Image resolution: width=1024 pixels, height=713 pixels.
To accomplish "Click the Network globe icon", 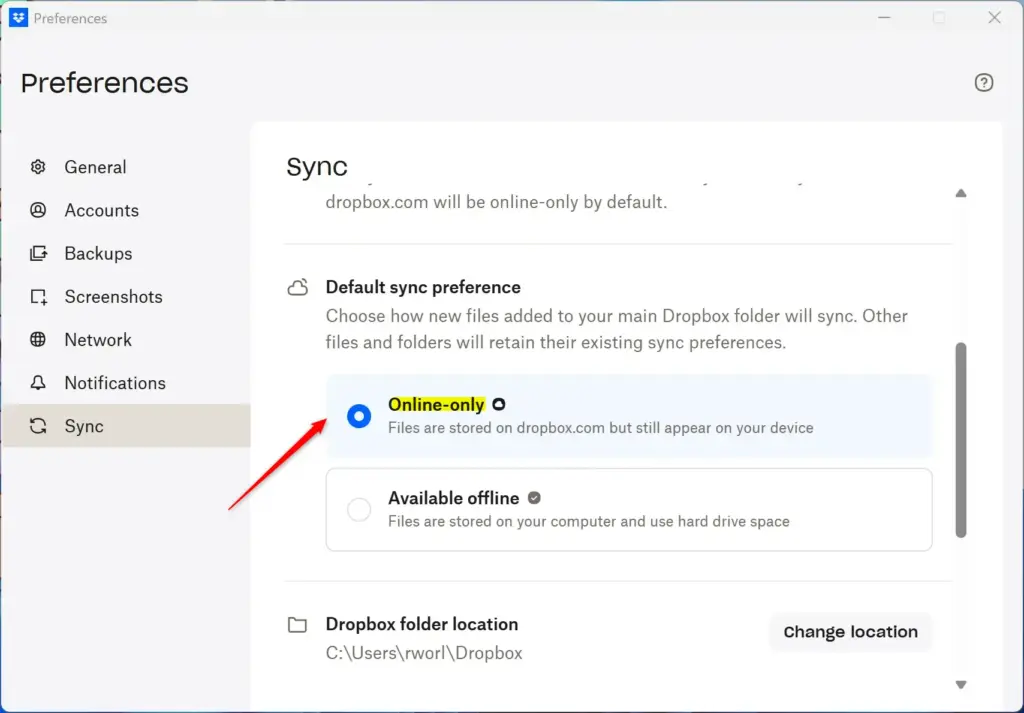I will (38, 340).
